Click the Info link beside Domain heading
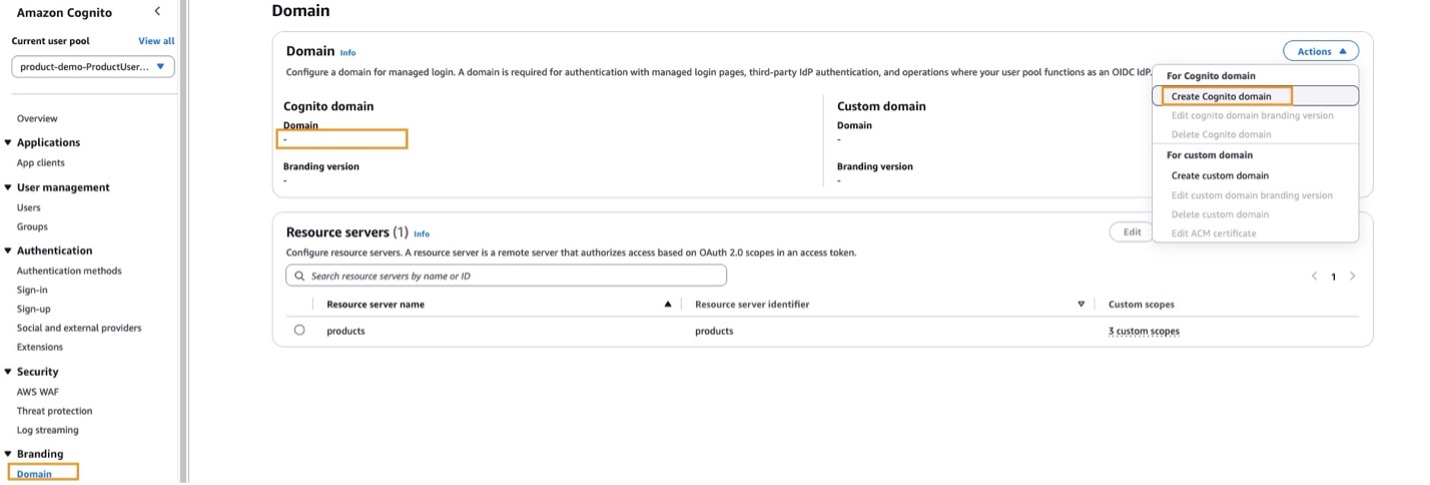This screenshot has height=485, width=1430. point(347,52)
